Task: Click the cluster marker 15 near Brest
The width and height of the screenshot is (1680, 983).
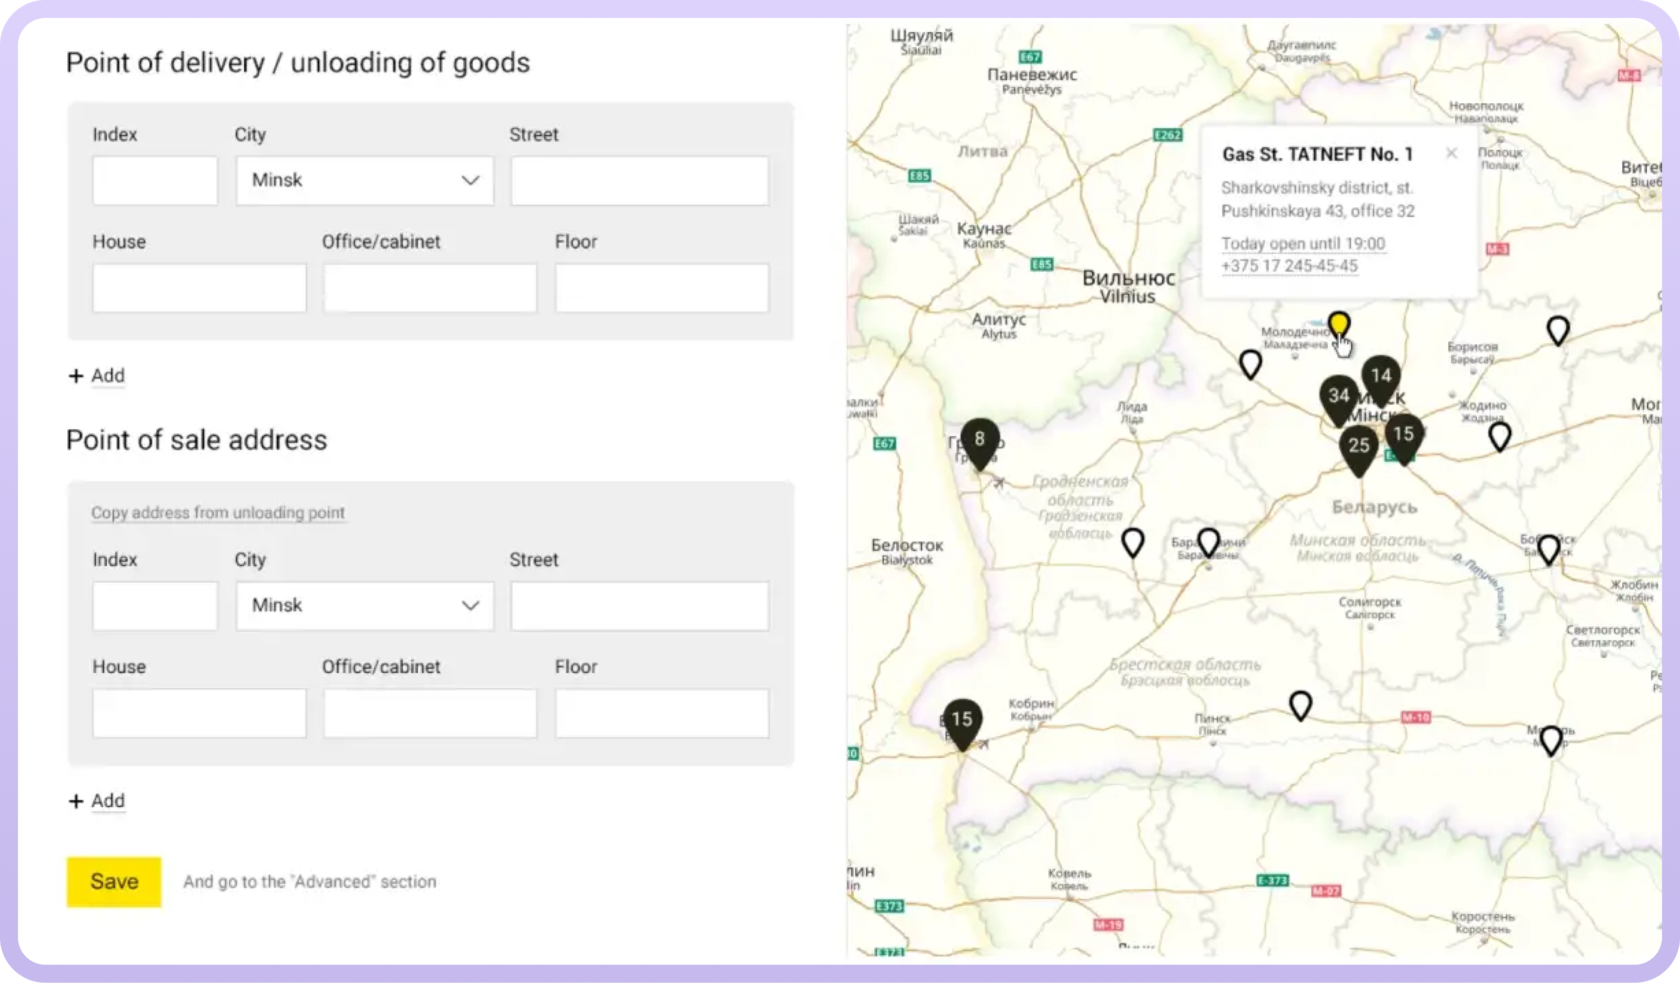Action: [x=961, y=720]
